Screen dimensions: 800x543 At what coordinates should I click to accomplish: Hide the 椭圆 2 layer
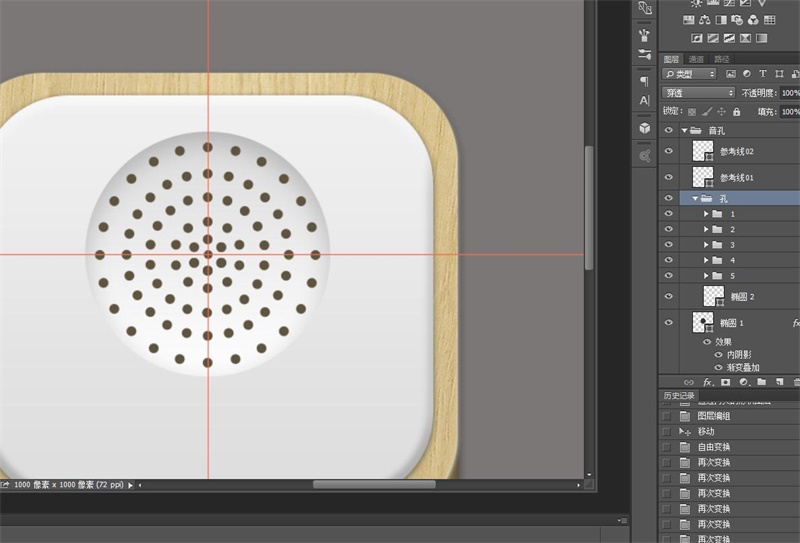(669, 296)
